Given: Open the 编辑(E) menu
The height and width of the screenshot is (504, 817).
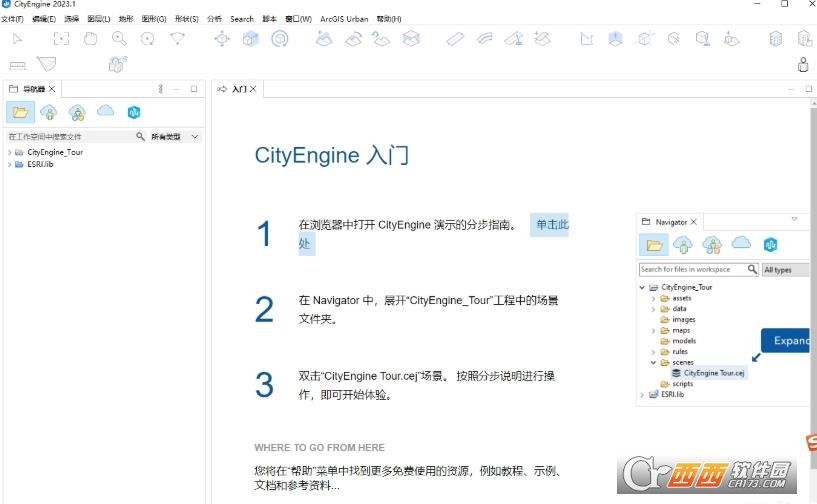Looking at the screenshot, I should tap(44, 19).
